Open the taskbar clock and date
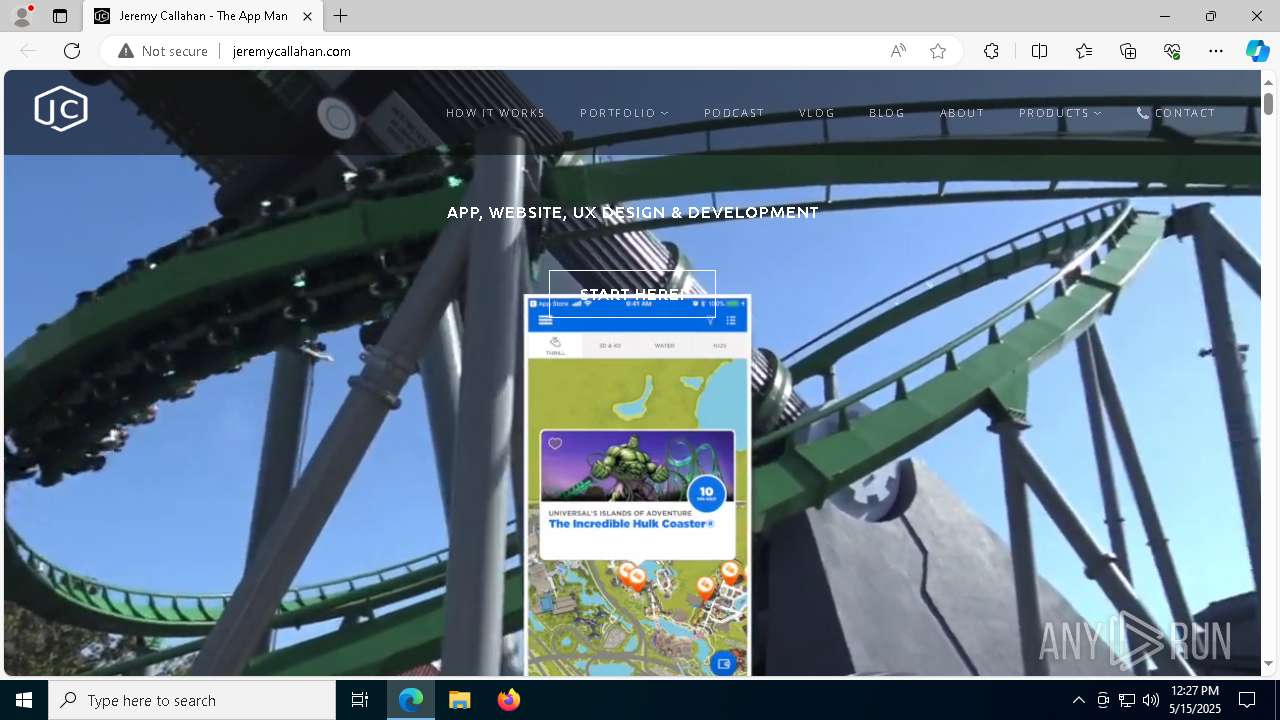This screenshot has width=1280, height=720. tap(1195, 700)
